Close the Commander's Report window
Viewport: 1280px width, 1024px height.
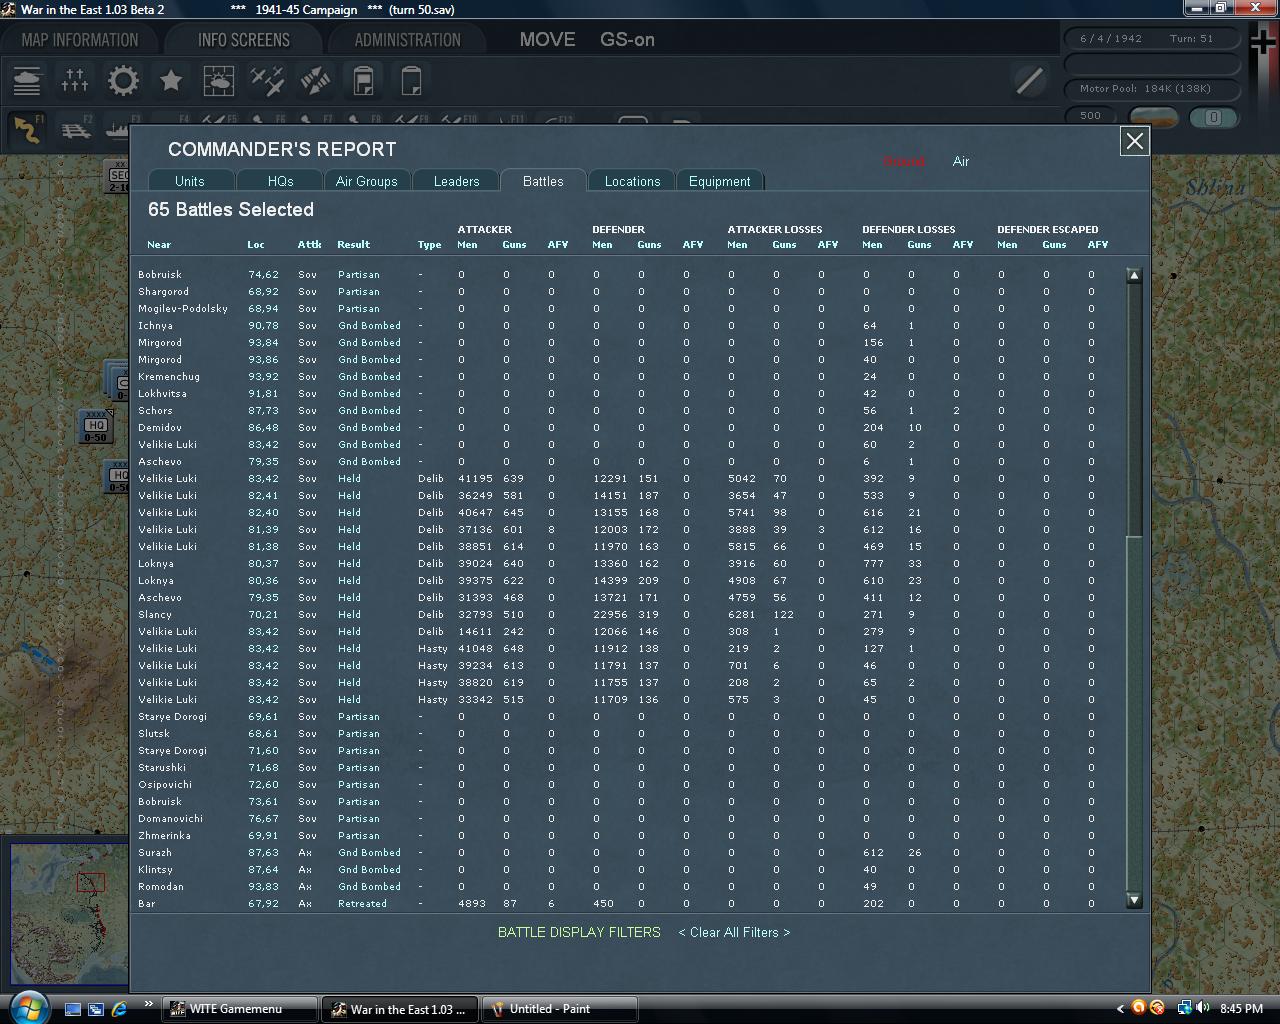(1134, 141)
